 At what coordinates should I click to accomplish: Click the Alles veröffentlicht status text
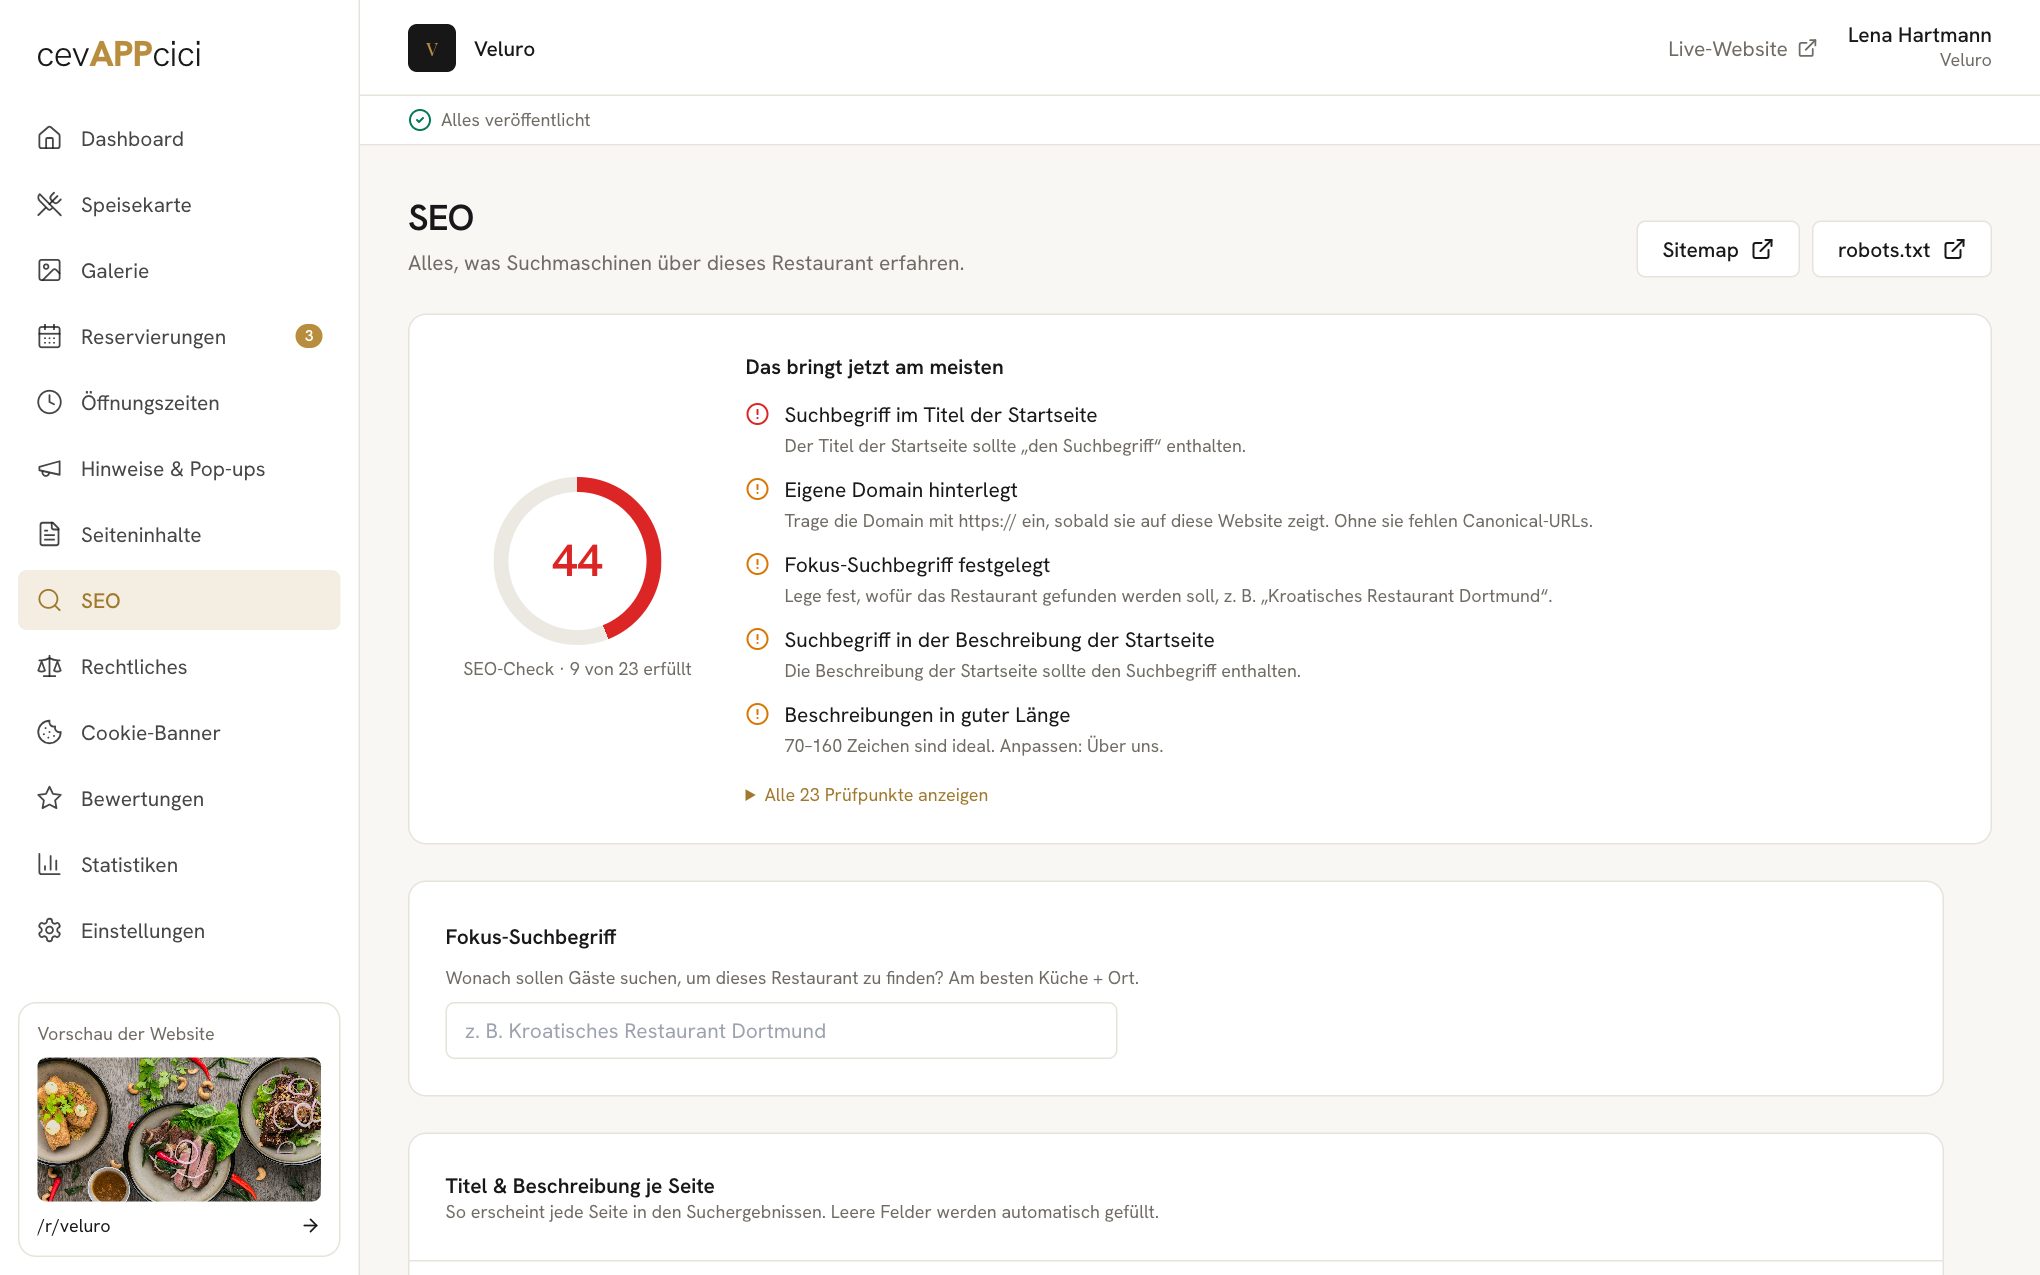tap(515, 120)
